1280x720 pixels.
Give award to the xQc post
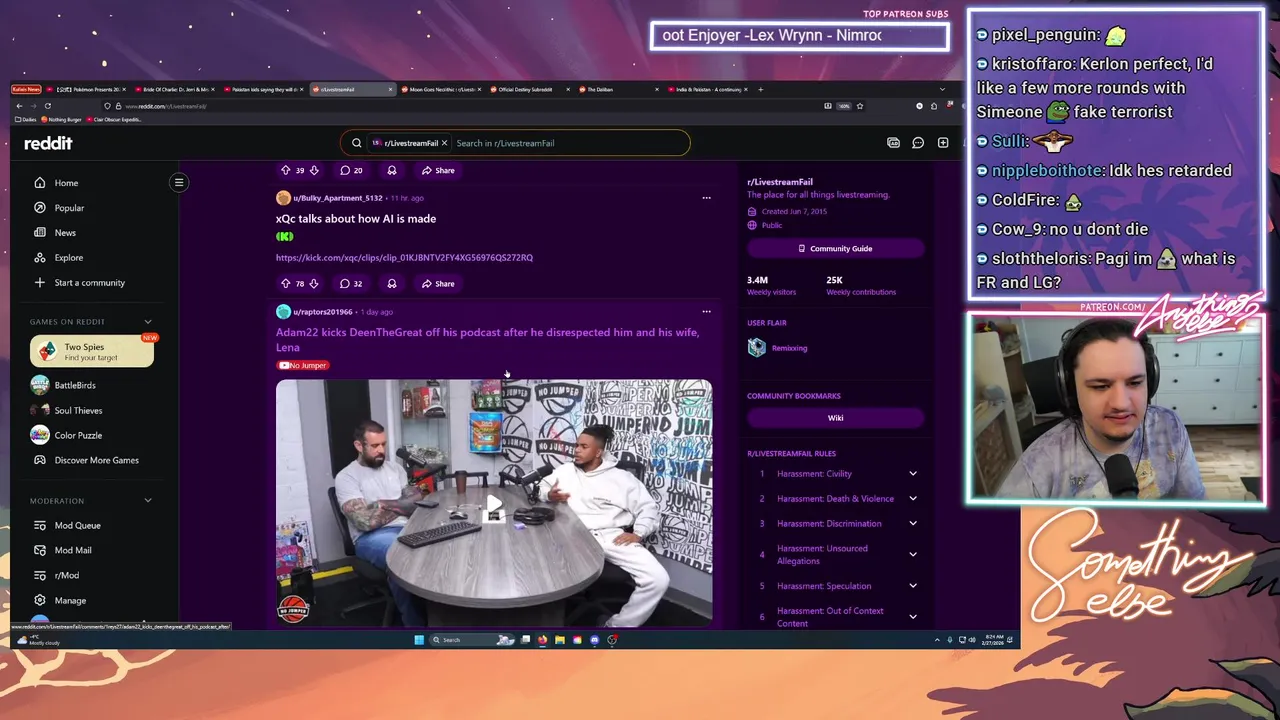click(x=392, y=283)
